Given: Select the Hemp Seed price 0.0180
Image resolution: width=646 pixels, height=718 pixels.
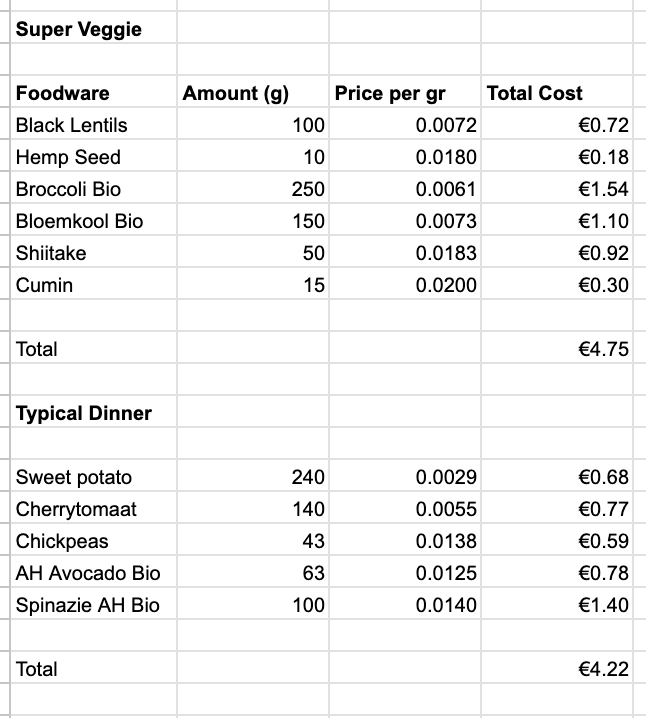Looking at the screenshot, I should pos(446,157).
